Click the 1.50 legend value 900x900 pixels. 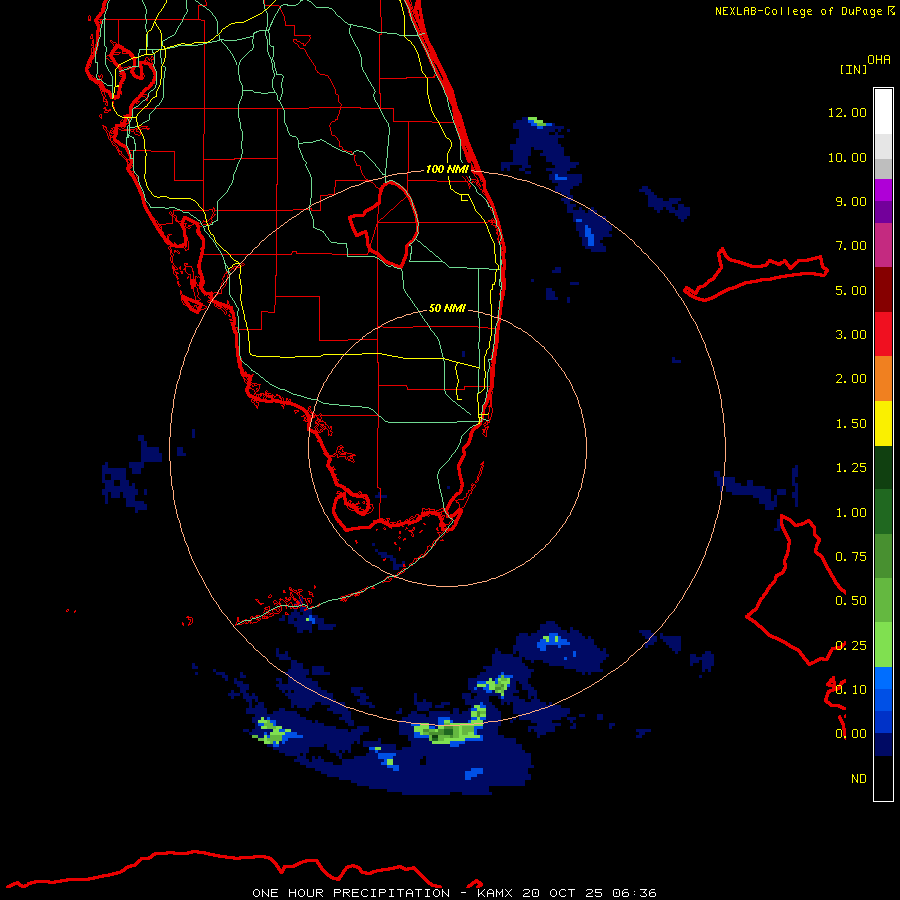pyautogui.click(x=851, y=424)
